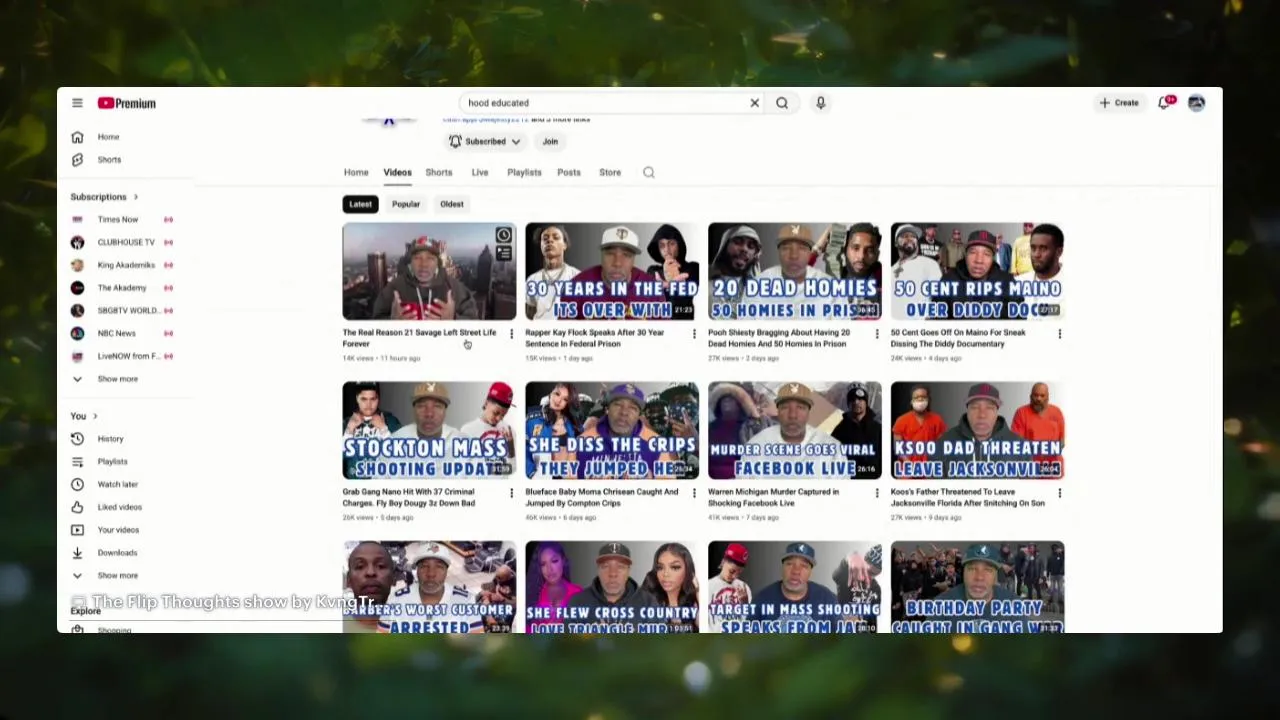The width and height of the screenshot is (1280, 720).
Task: Clear the search box with X
Action: coord(755,103)
